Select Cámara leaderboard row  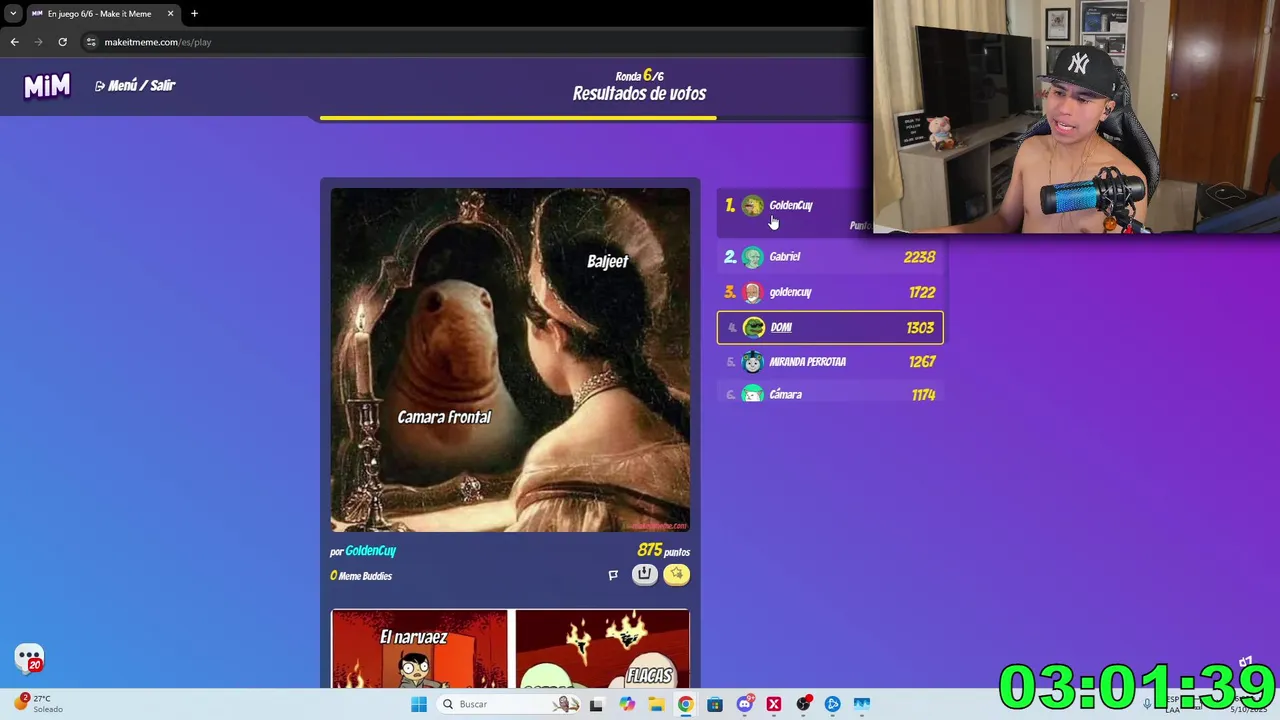coord(830,394)
